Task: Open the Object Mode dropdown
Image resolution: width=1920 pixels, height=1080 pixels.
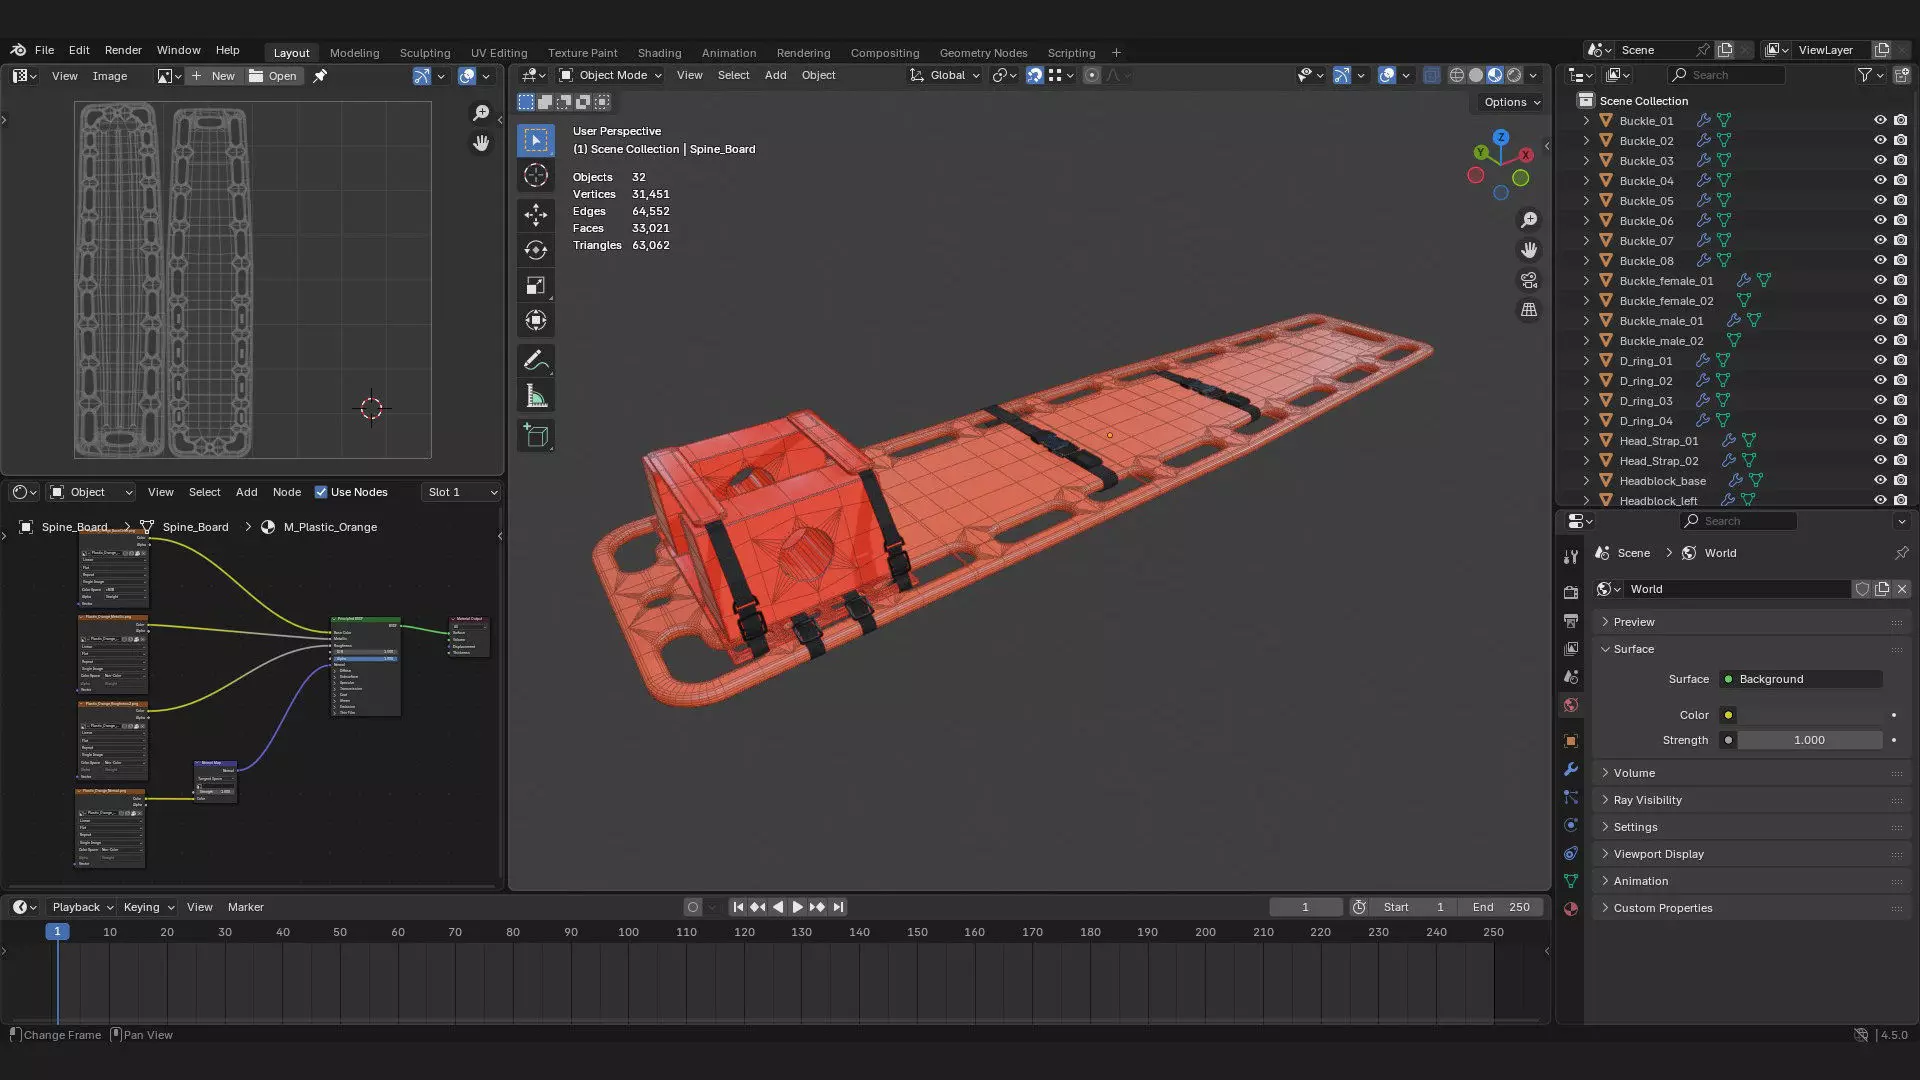Action: tap(610, 75)
